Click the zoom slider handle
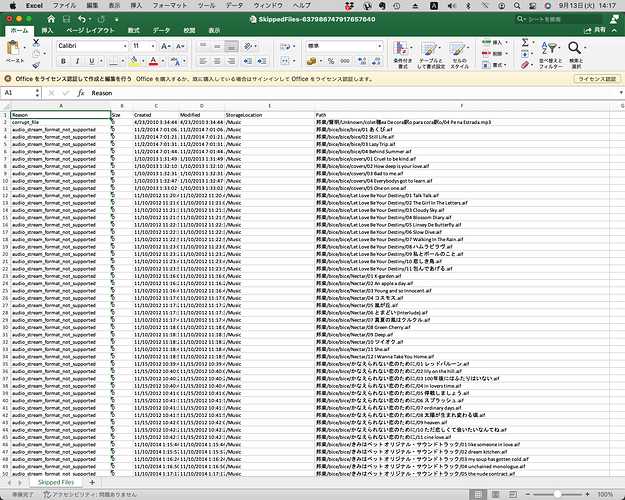Viewport: 625px width, 500px height. coord(557,494)
